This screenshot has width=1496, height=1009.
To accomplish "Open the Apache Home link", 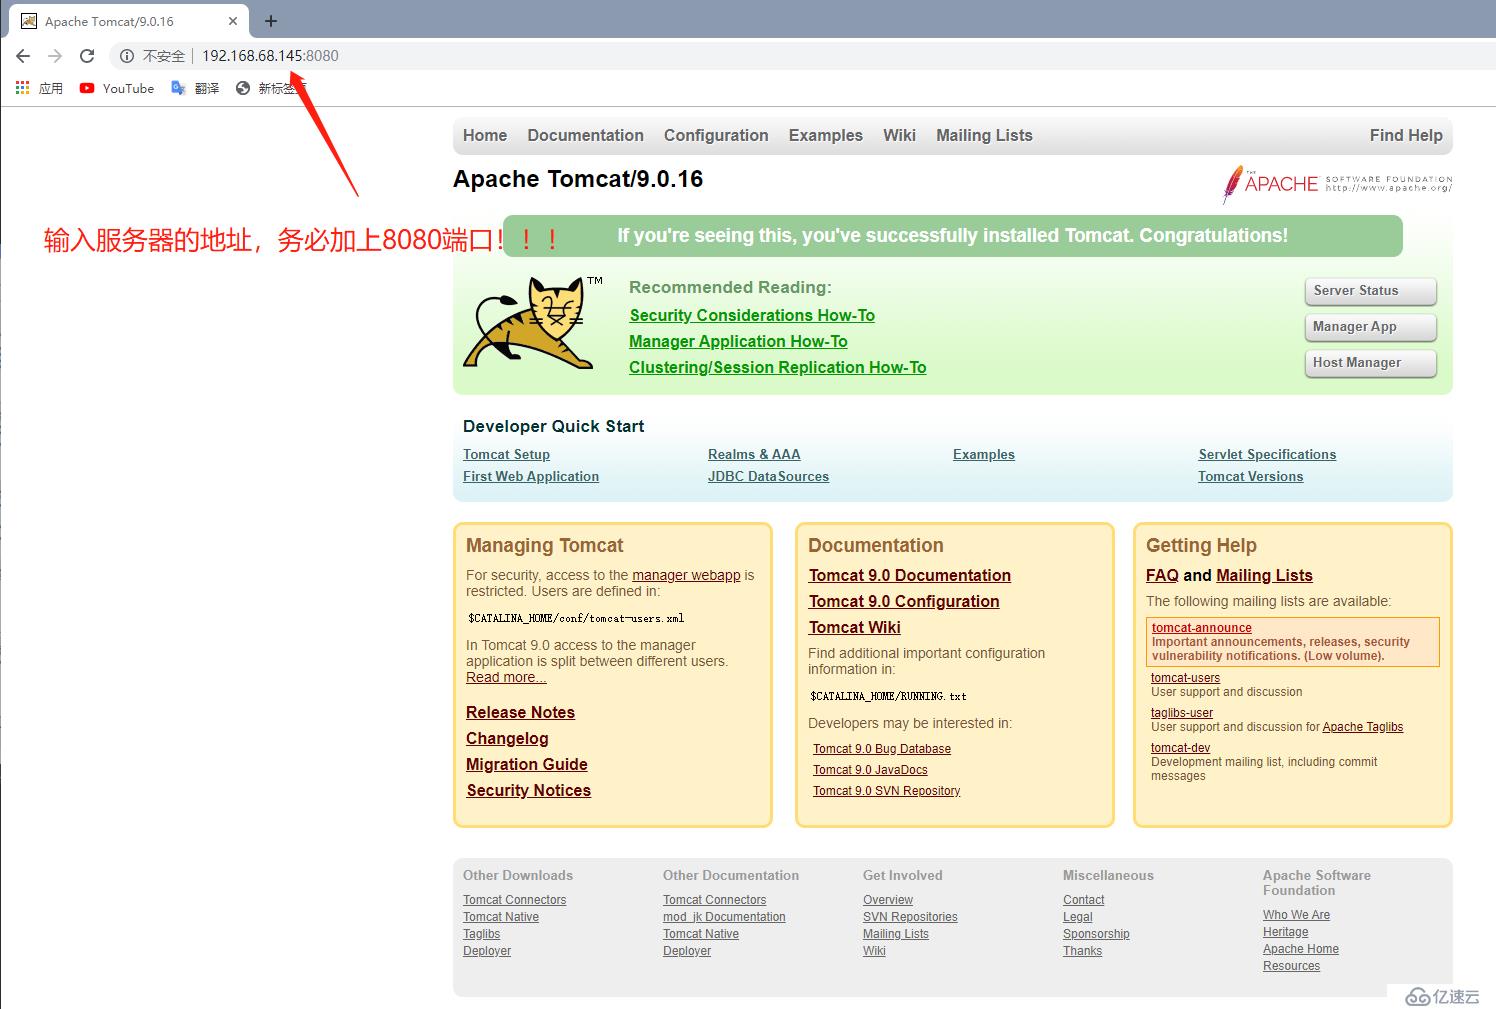I will (1300, 949).
